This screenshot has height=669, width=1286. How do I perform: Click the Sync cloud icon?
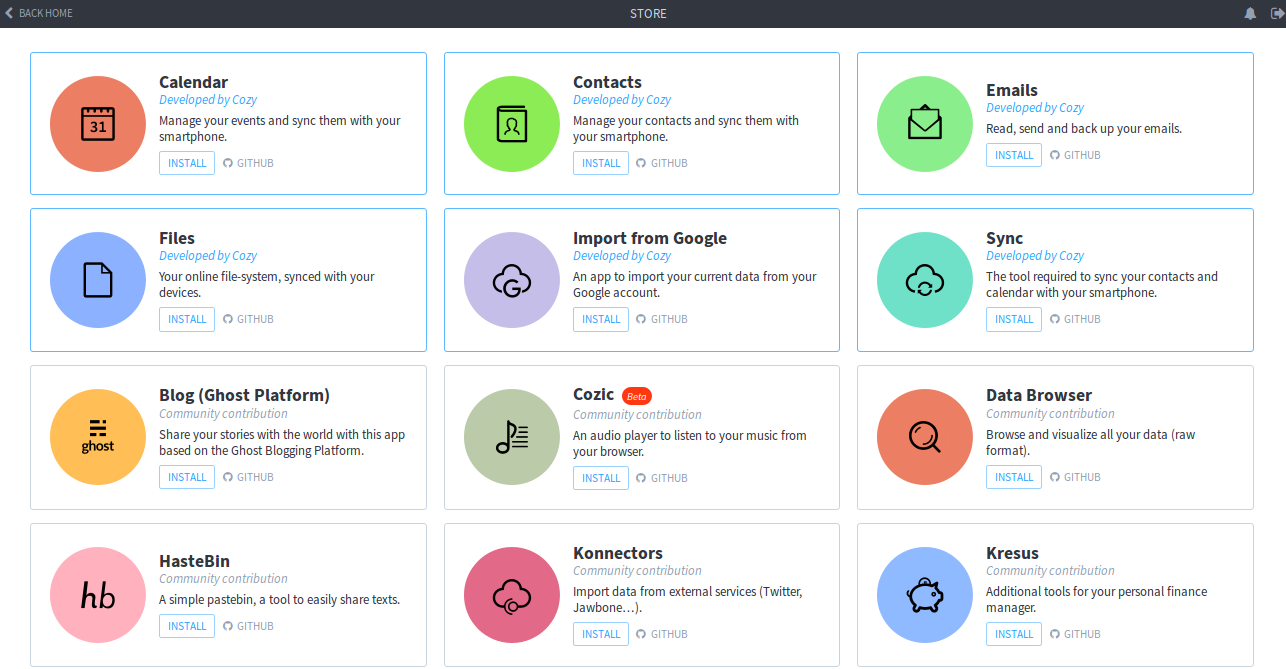click(925, 280)
